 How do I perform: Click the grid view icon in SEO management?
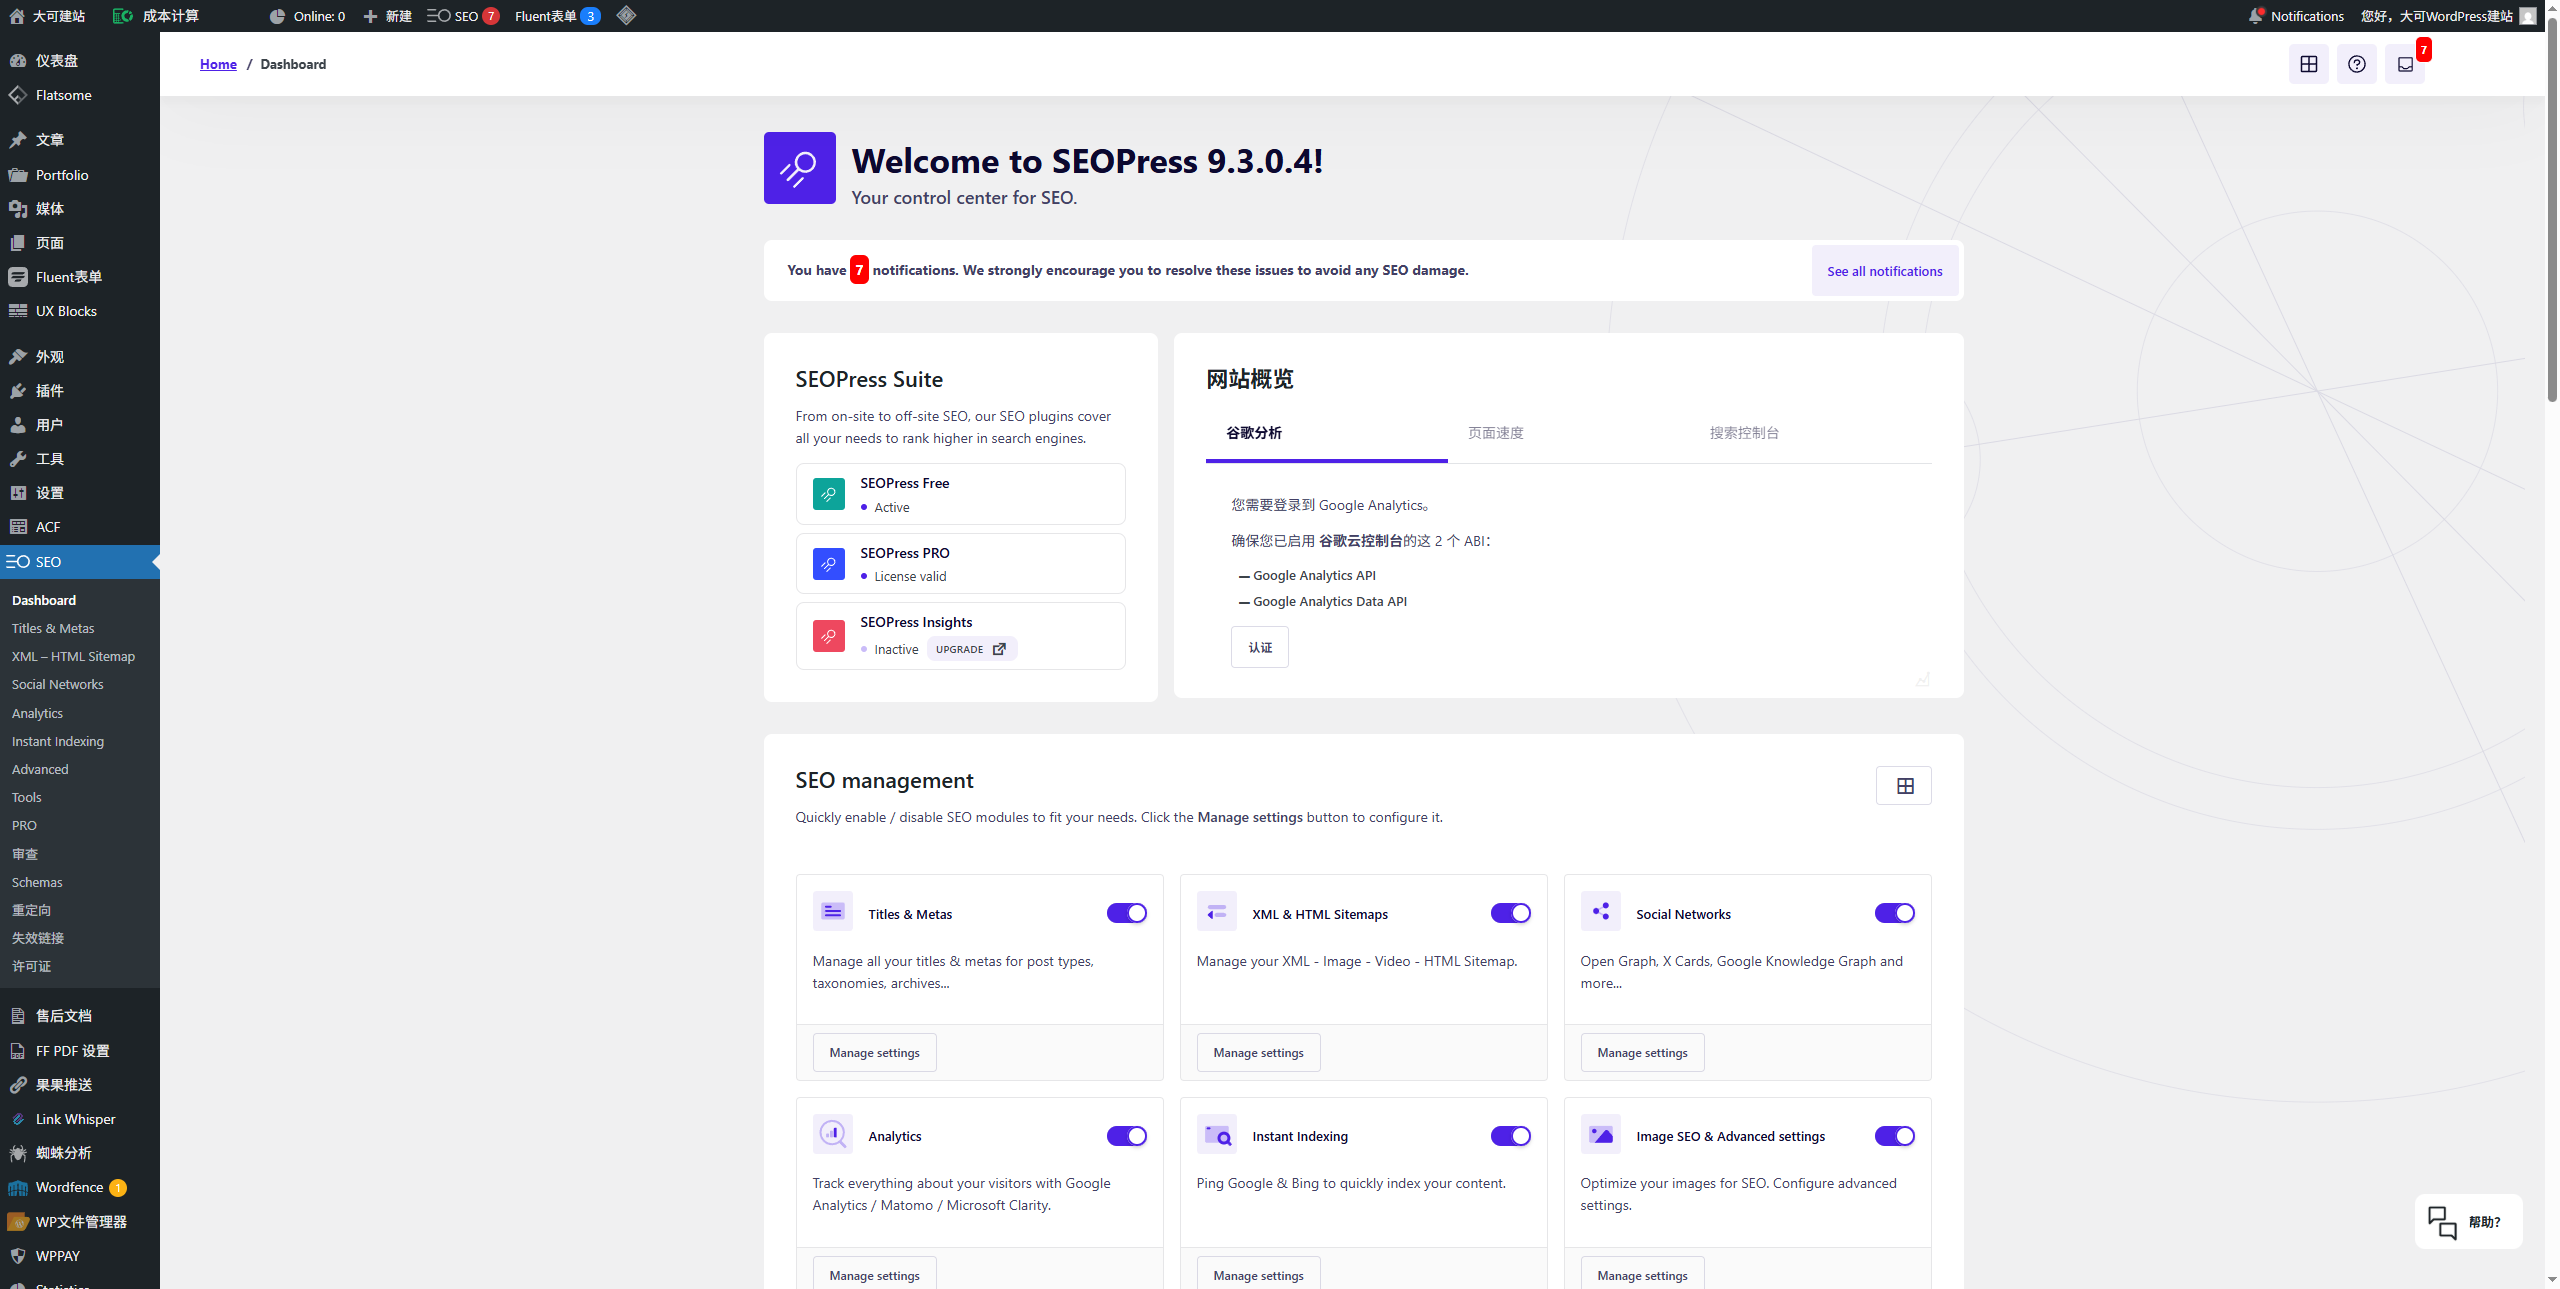tap(1904, 786)
